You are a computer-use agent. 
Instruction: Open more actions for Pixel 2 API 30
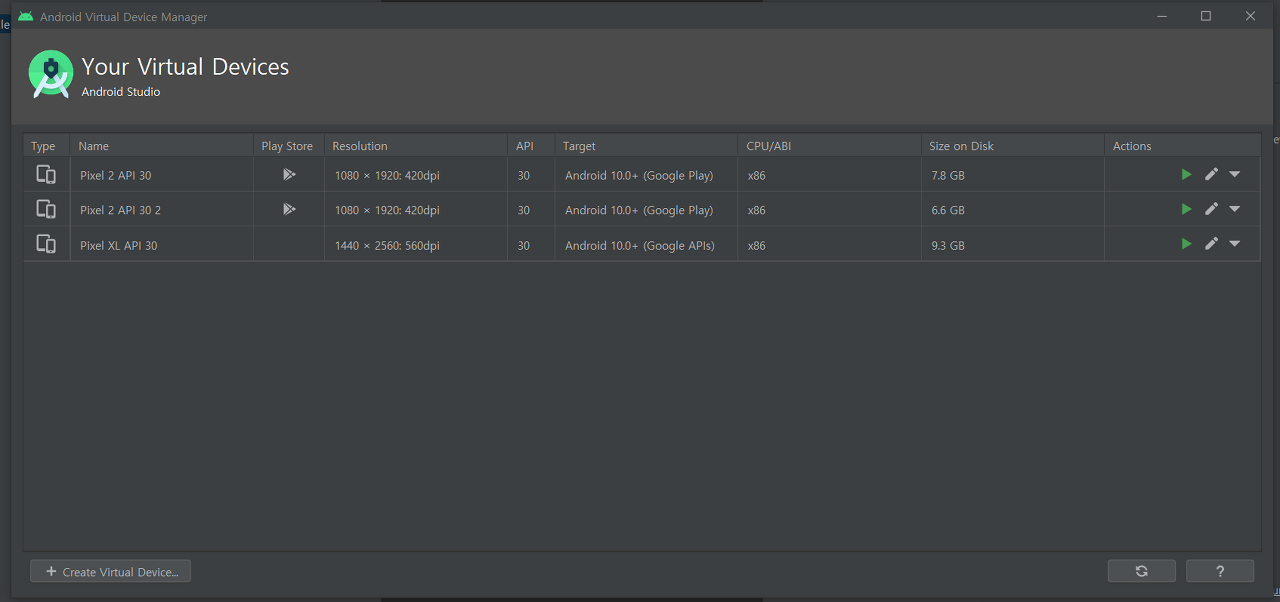click(x=1235, y=175)
